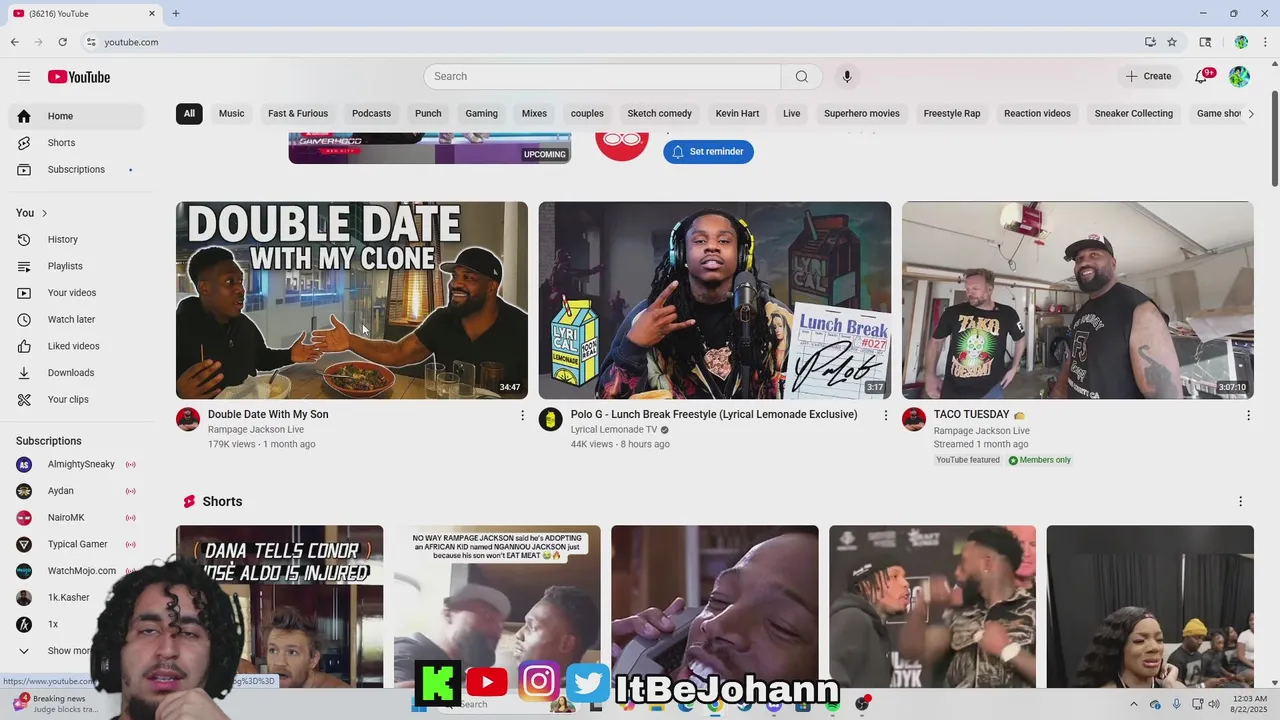The width and height of the screenshot is (1280, 720).
Task: Select the Kevin Hart chip
Action: tap(738, 114)
